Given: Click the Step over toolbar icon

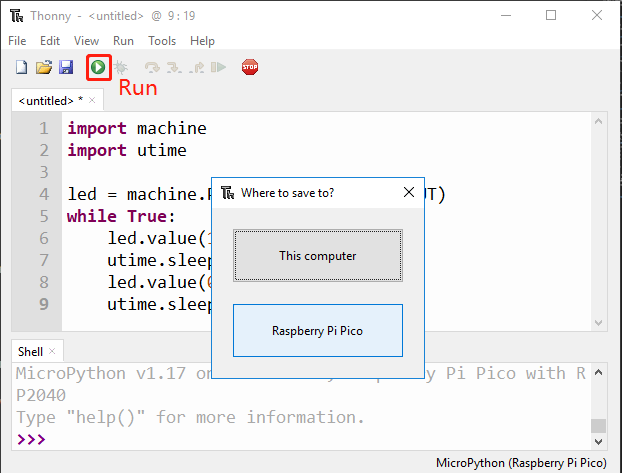Looking at the screenshot, I should (x=152, y=67).
